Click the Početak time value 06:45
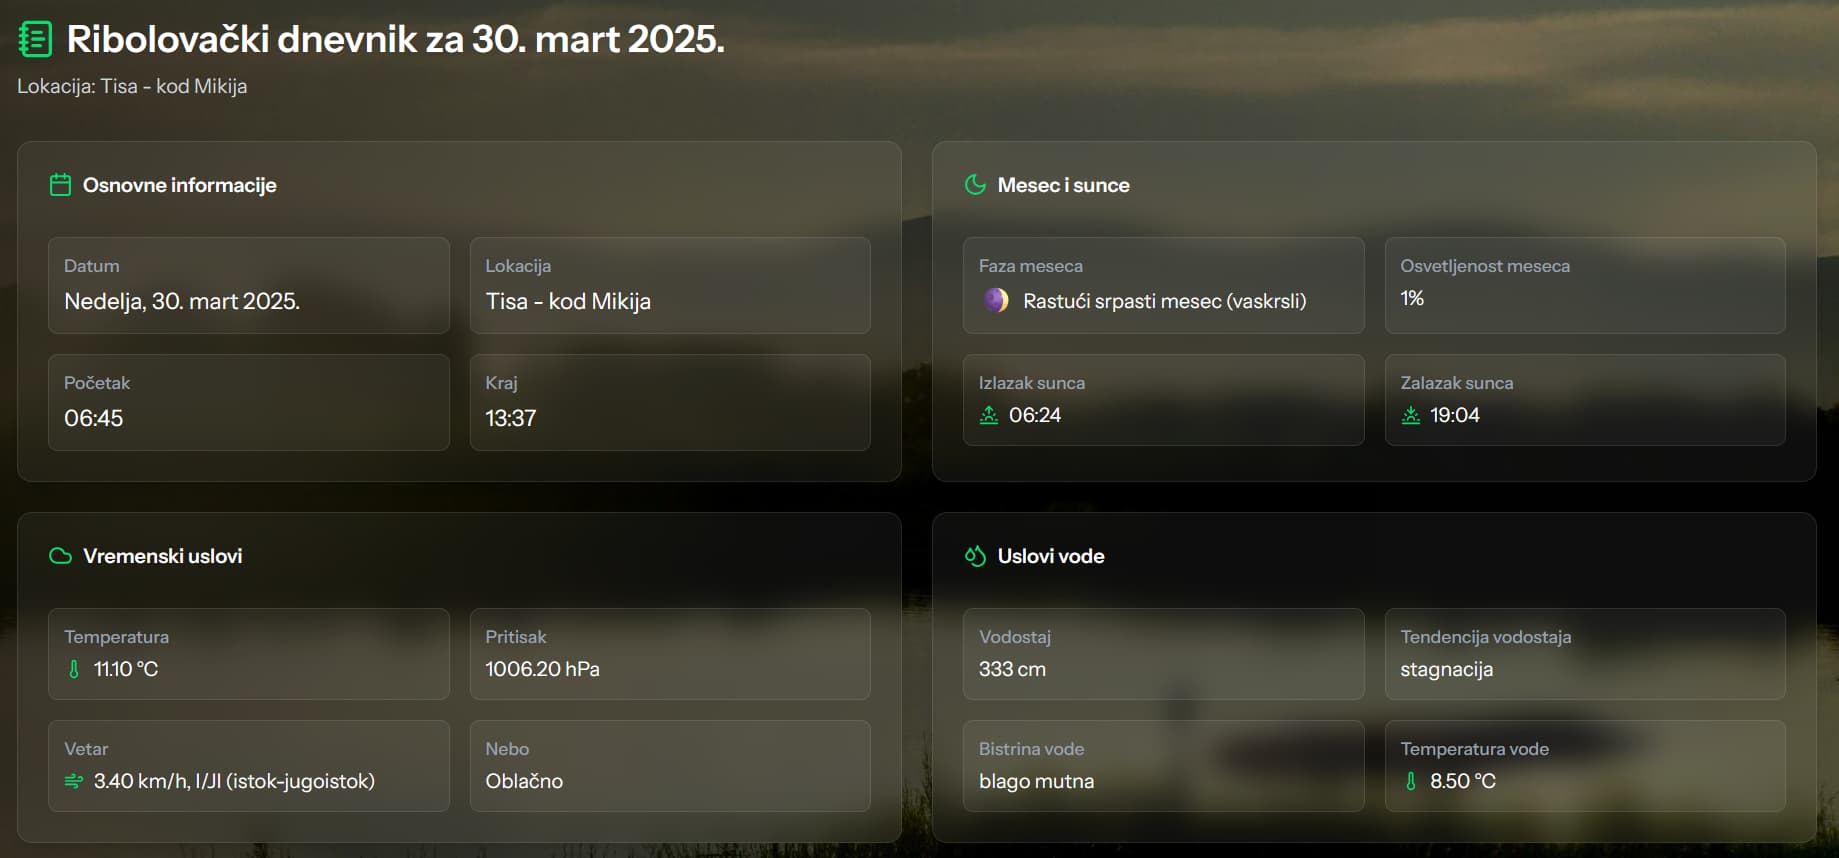Image resolution: width=1839 pixels, height=858 pixels. (x=94, y=418)
